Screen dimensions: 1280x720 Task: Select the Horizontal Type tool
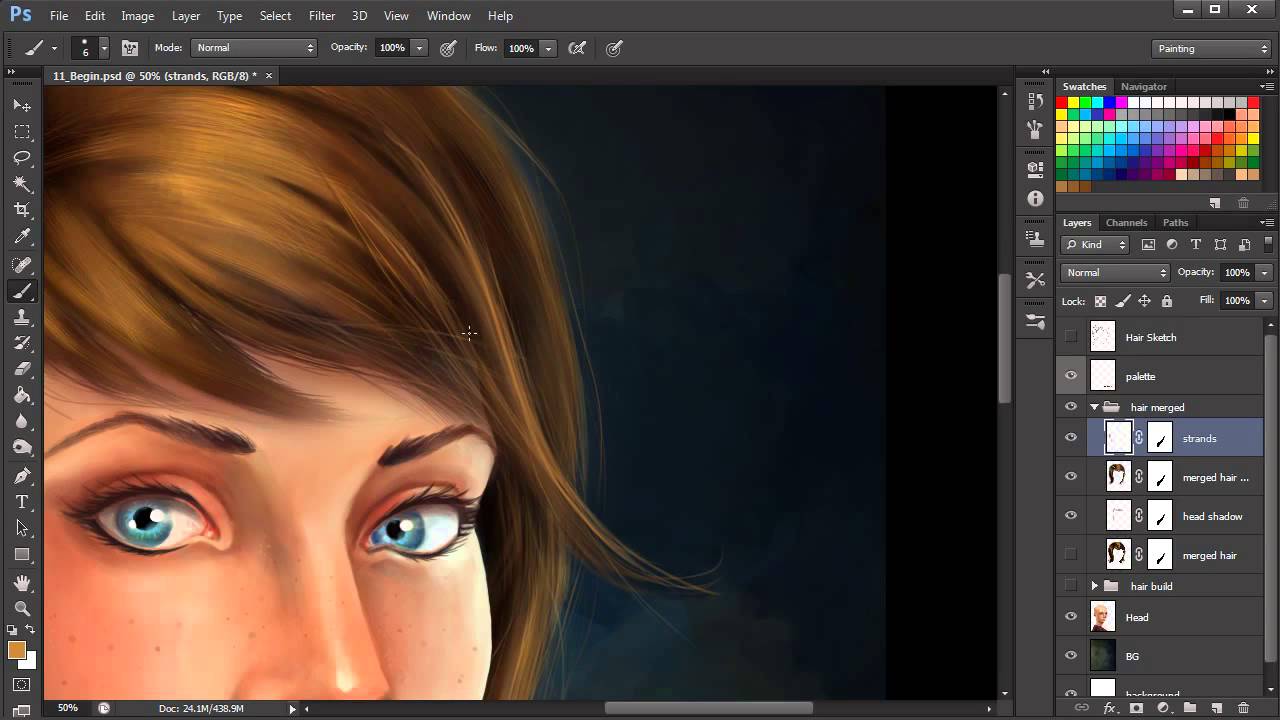(x=22, y=502)
